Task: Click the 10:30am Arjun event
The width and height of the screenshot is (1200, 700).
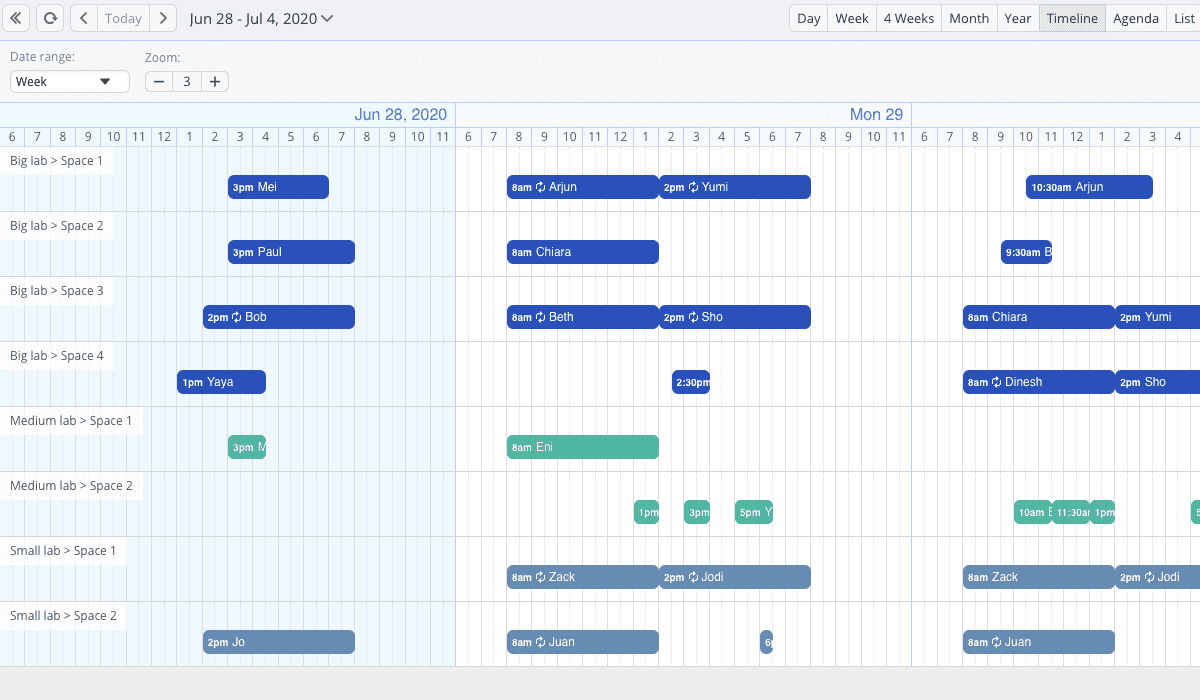Action: point(1088,187)
